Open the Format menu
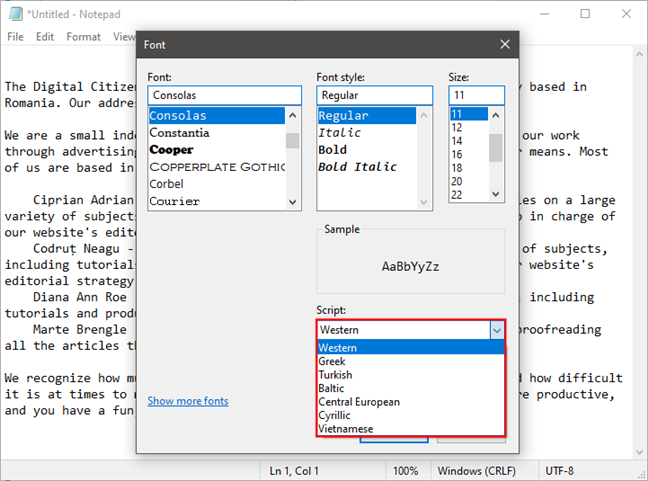Screen dimensions: 648x481 click(83, 37)
